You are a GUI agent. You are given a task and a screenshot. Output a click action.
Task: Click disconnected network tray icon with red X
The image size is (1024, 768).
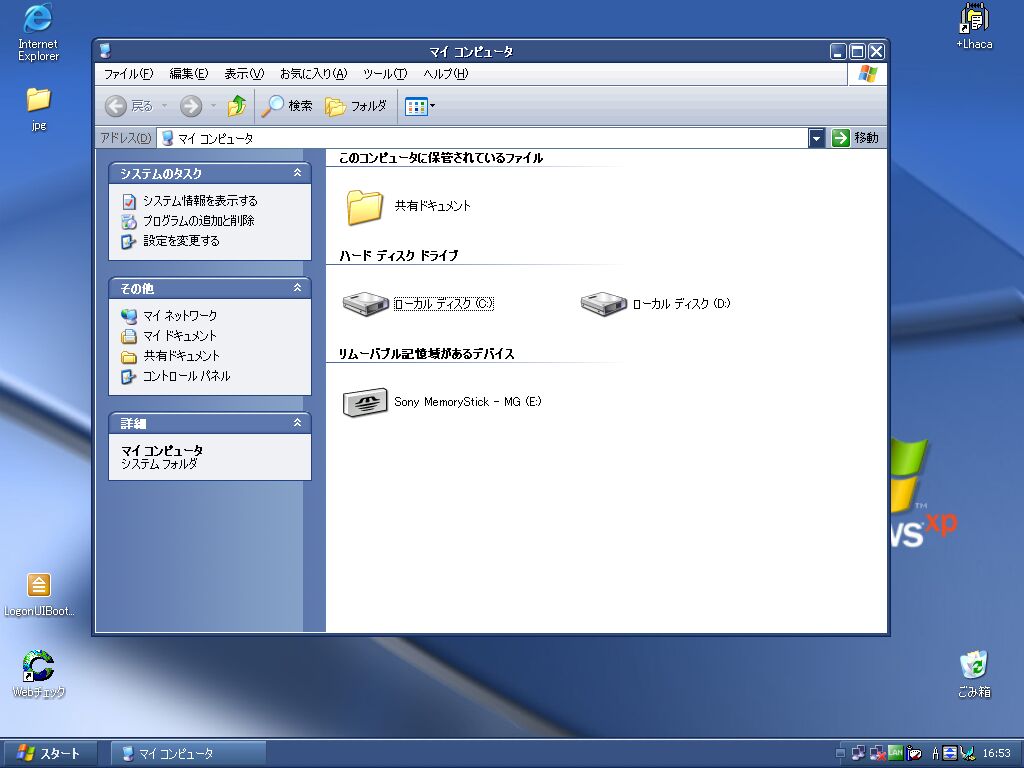click(x=877, y=753)
